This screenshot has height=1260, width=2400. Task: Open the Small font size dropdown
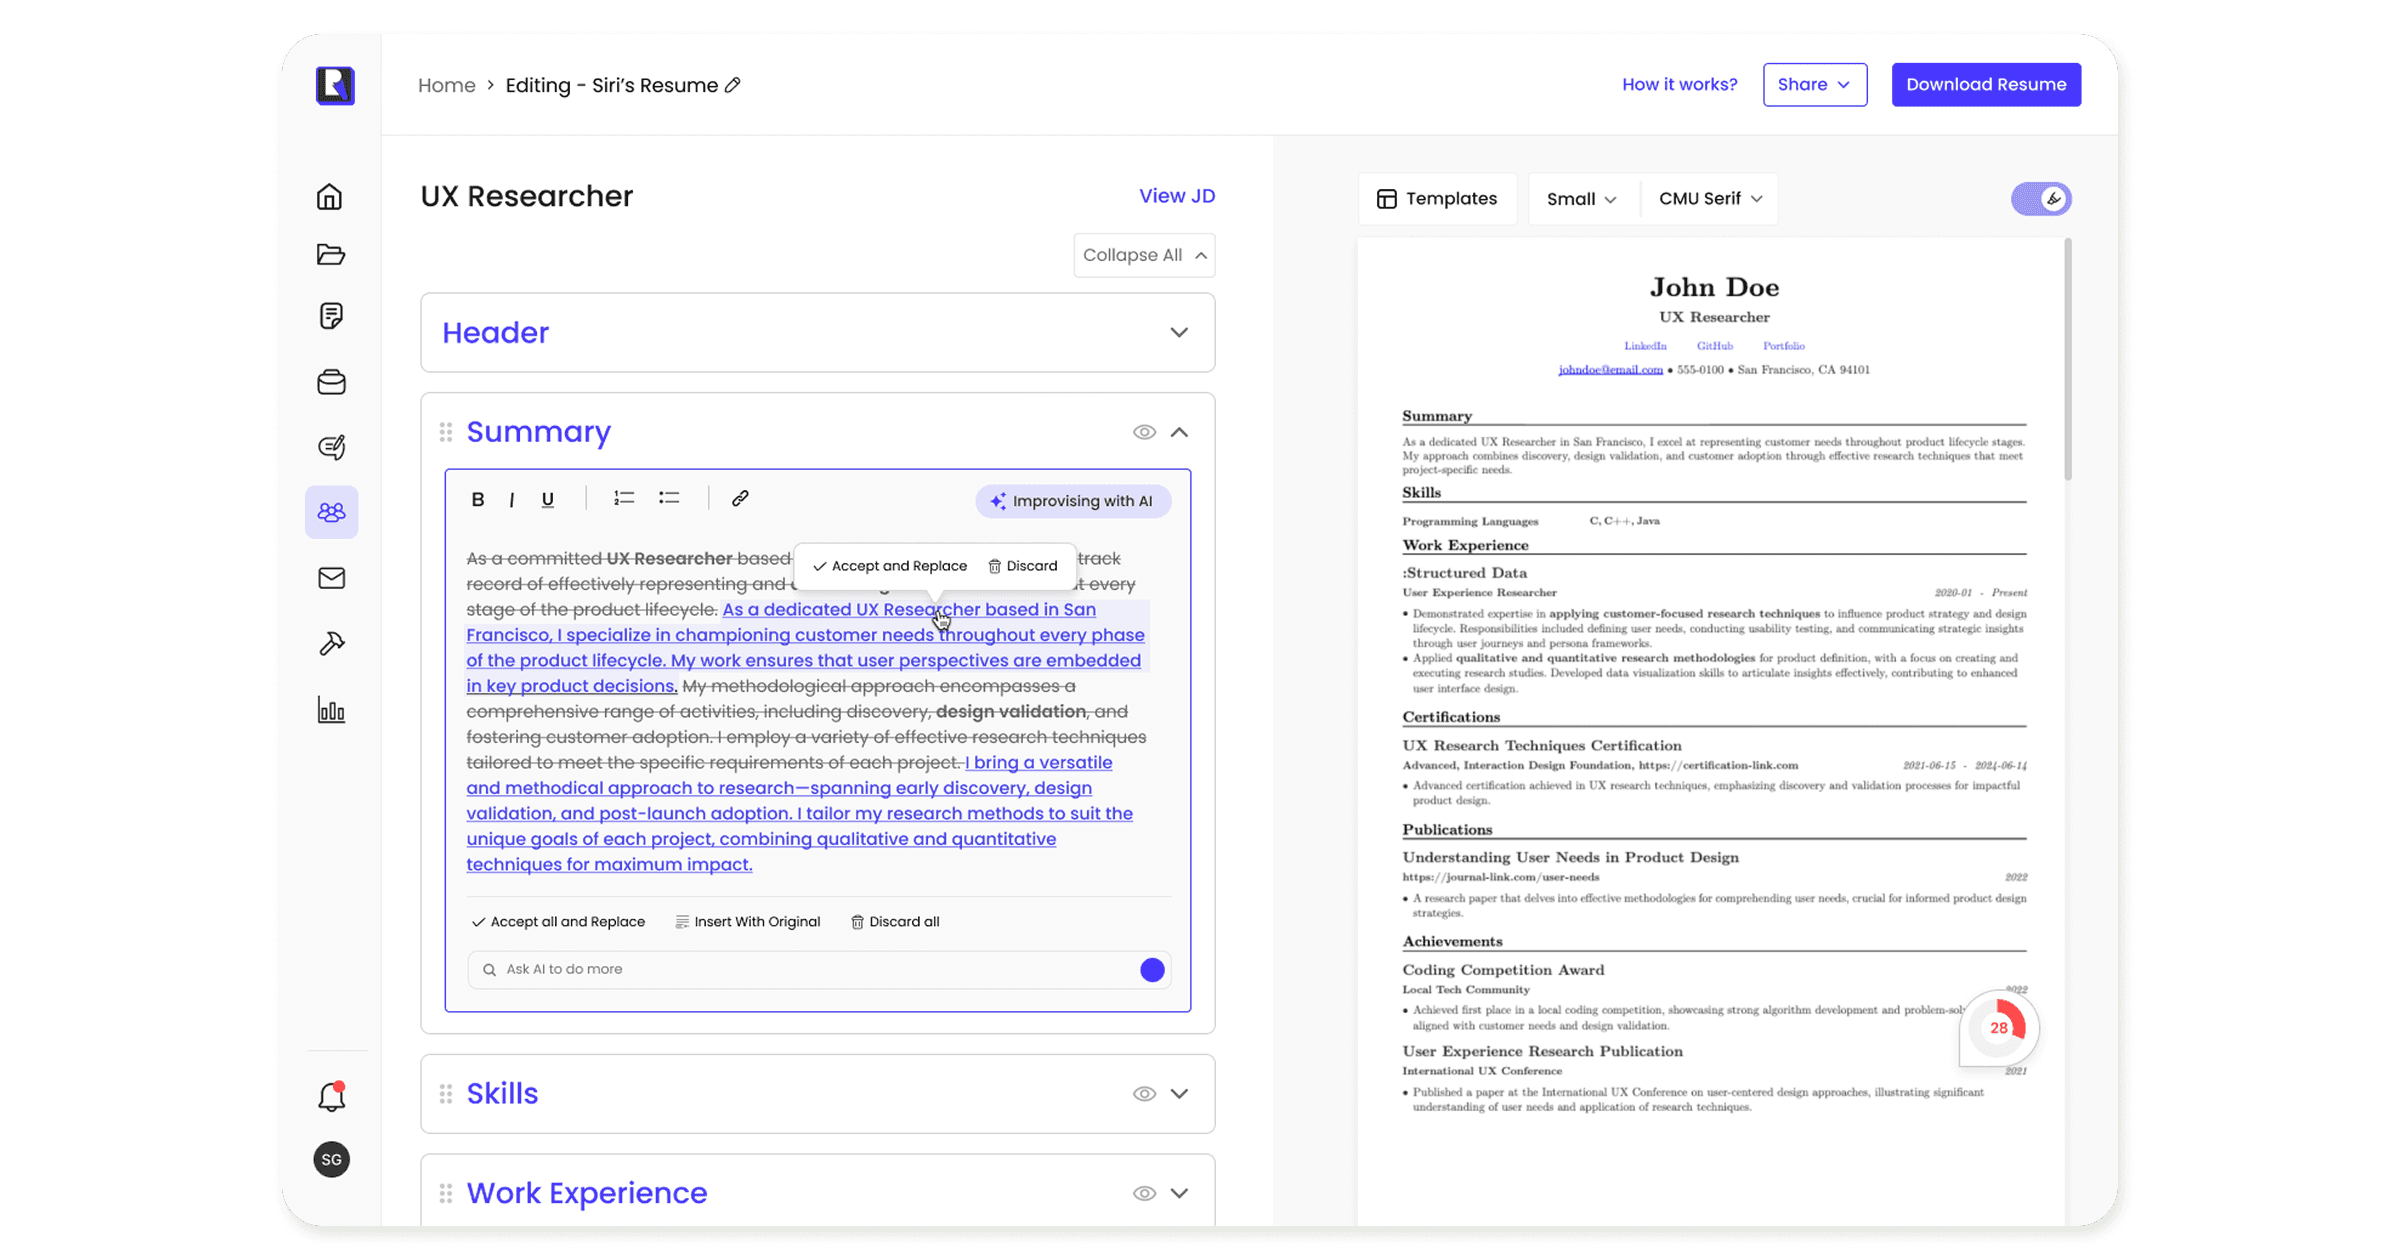tap(1582, 199)
